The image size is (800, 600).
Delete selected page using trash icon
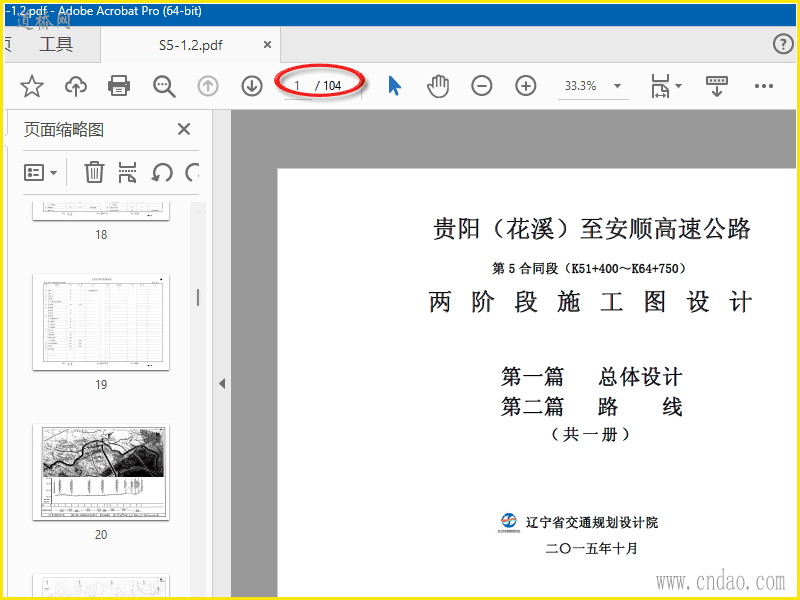pos(94,172)
